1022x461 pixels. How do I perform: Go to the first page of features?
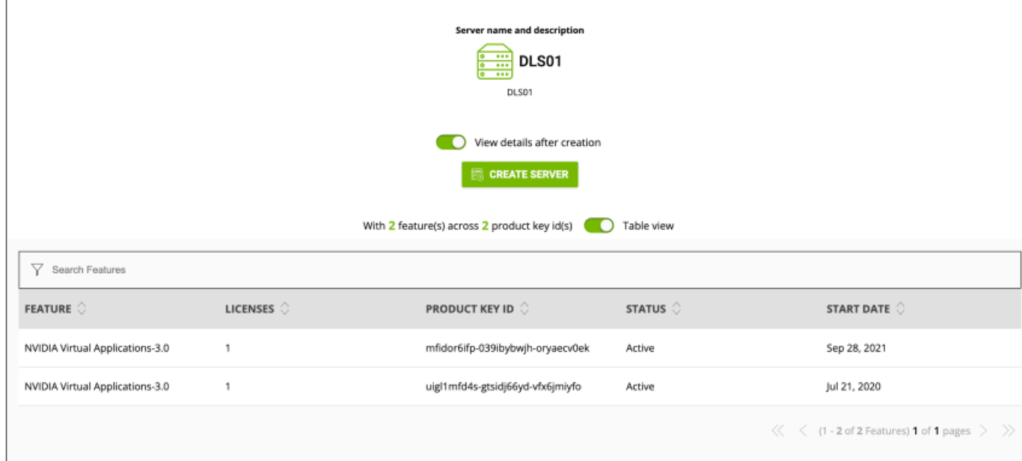tap(778, 430)
